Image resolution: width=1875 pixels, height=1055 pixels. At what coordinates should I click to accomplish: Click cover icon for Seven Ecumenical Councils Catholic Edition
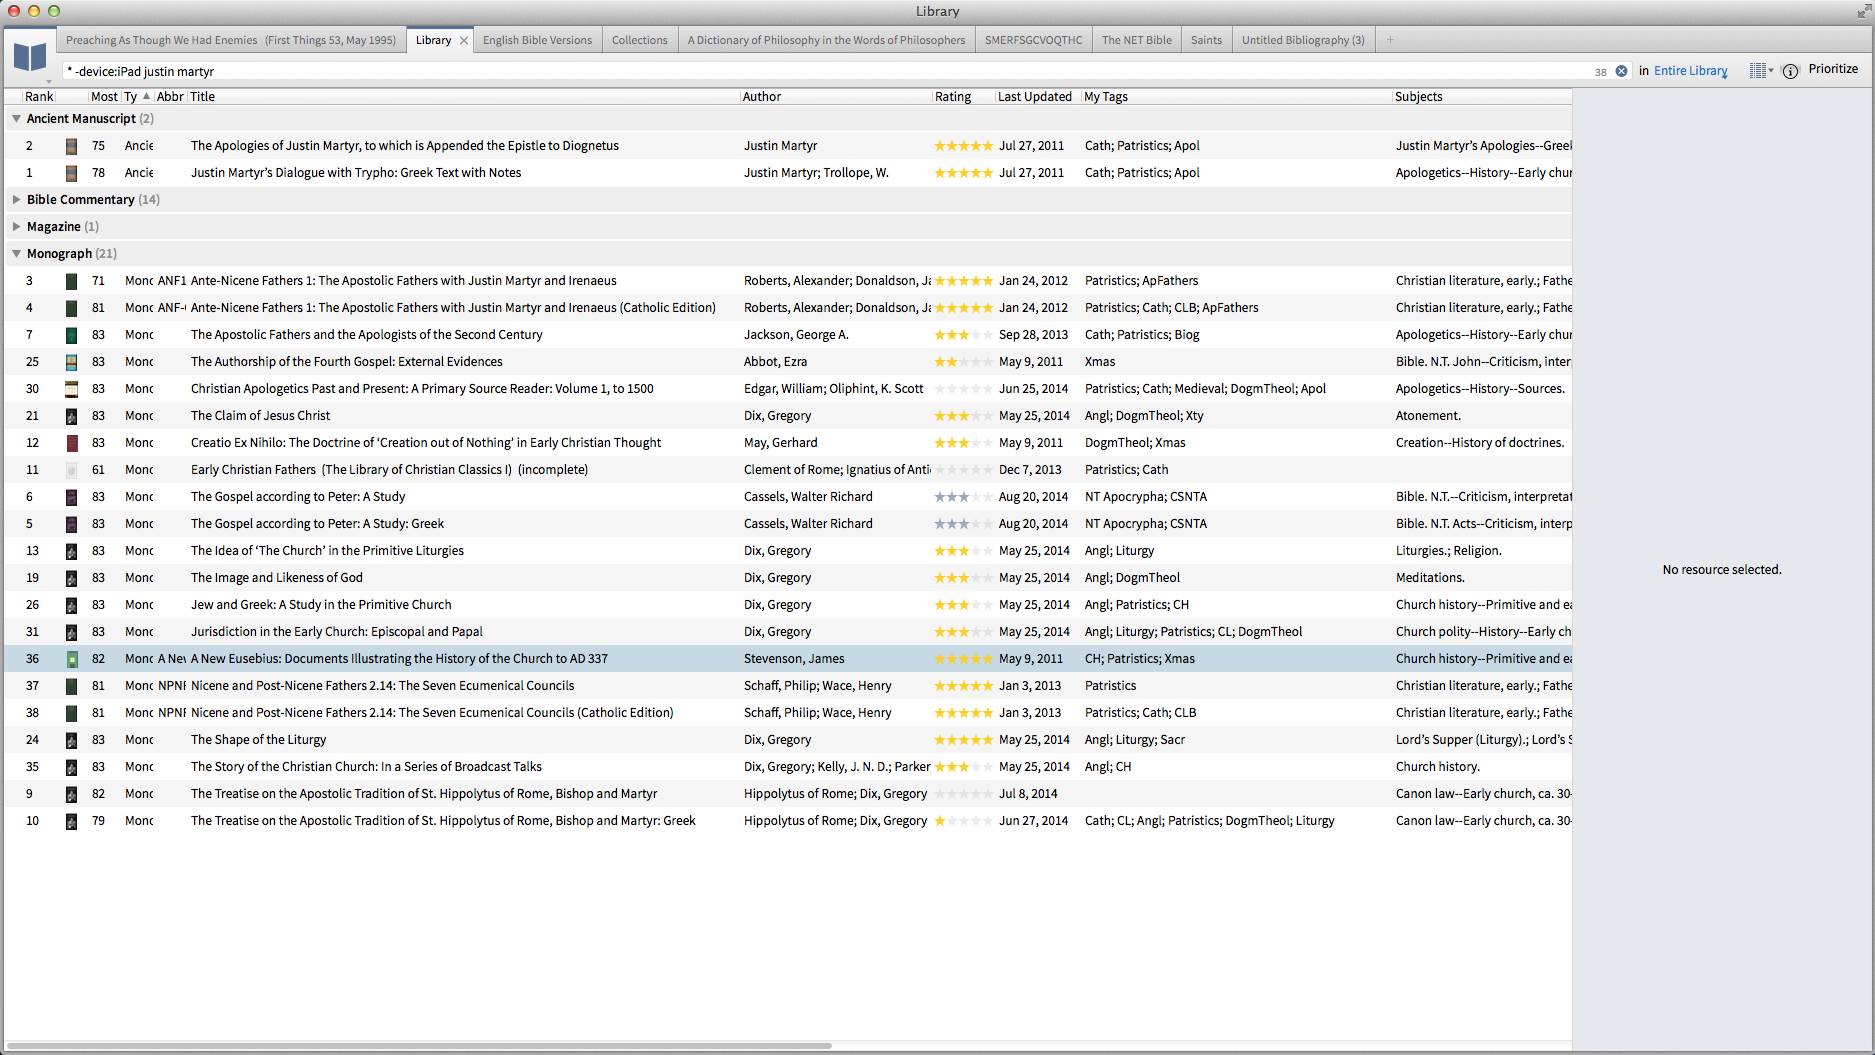(x=71, y=713)
